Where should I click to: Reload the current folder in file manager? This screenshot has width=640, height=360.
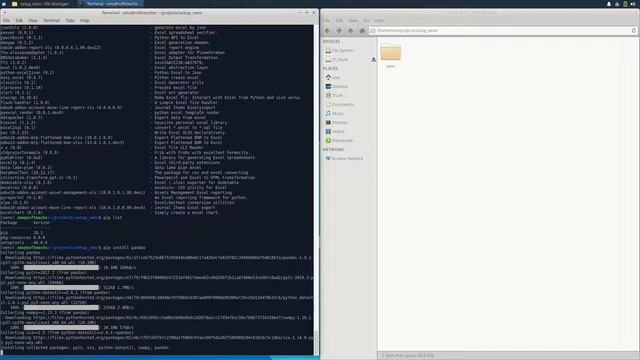[634, 31]
